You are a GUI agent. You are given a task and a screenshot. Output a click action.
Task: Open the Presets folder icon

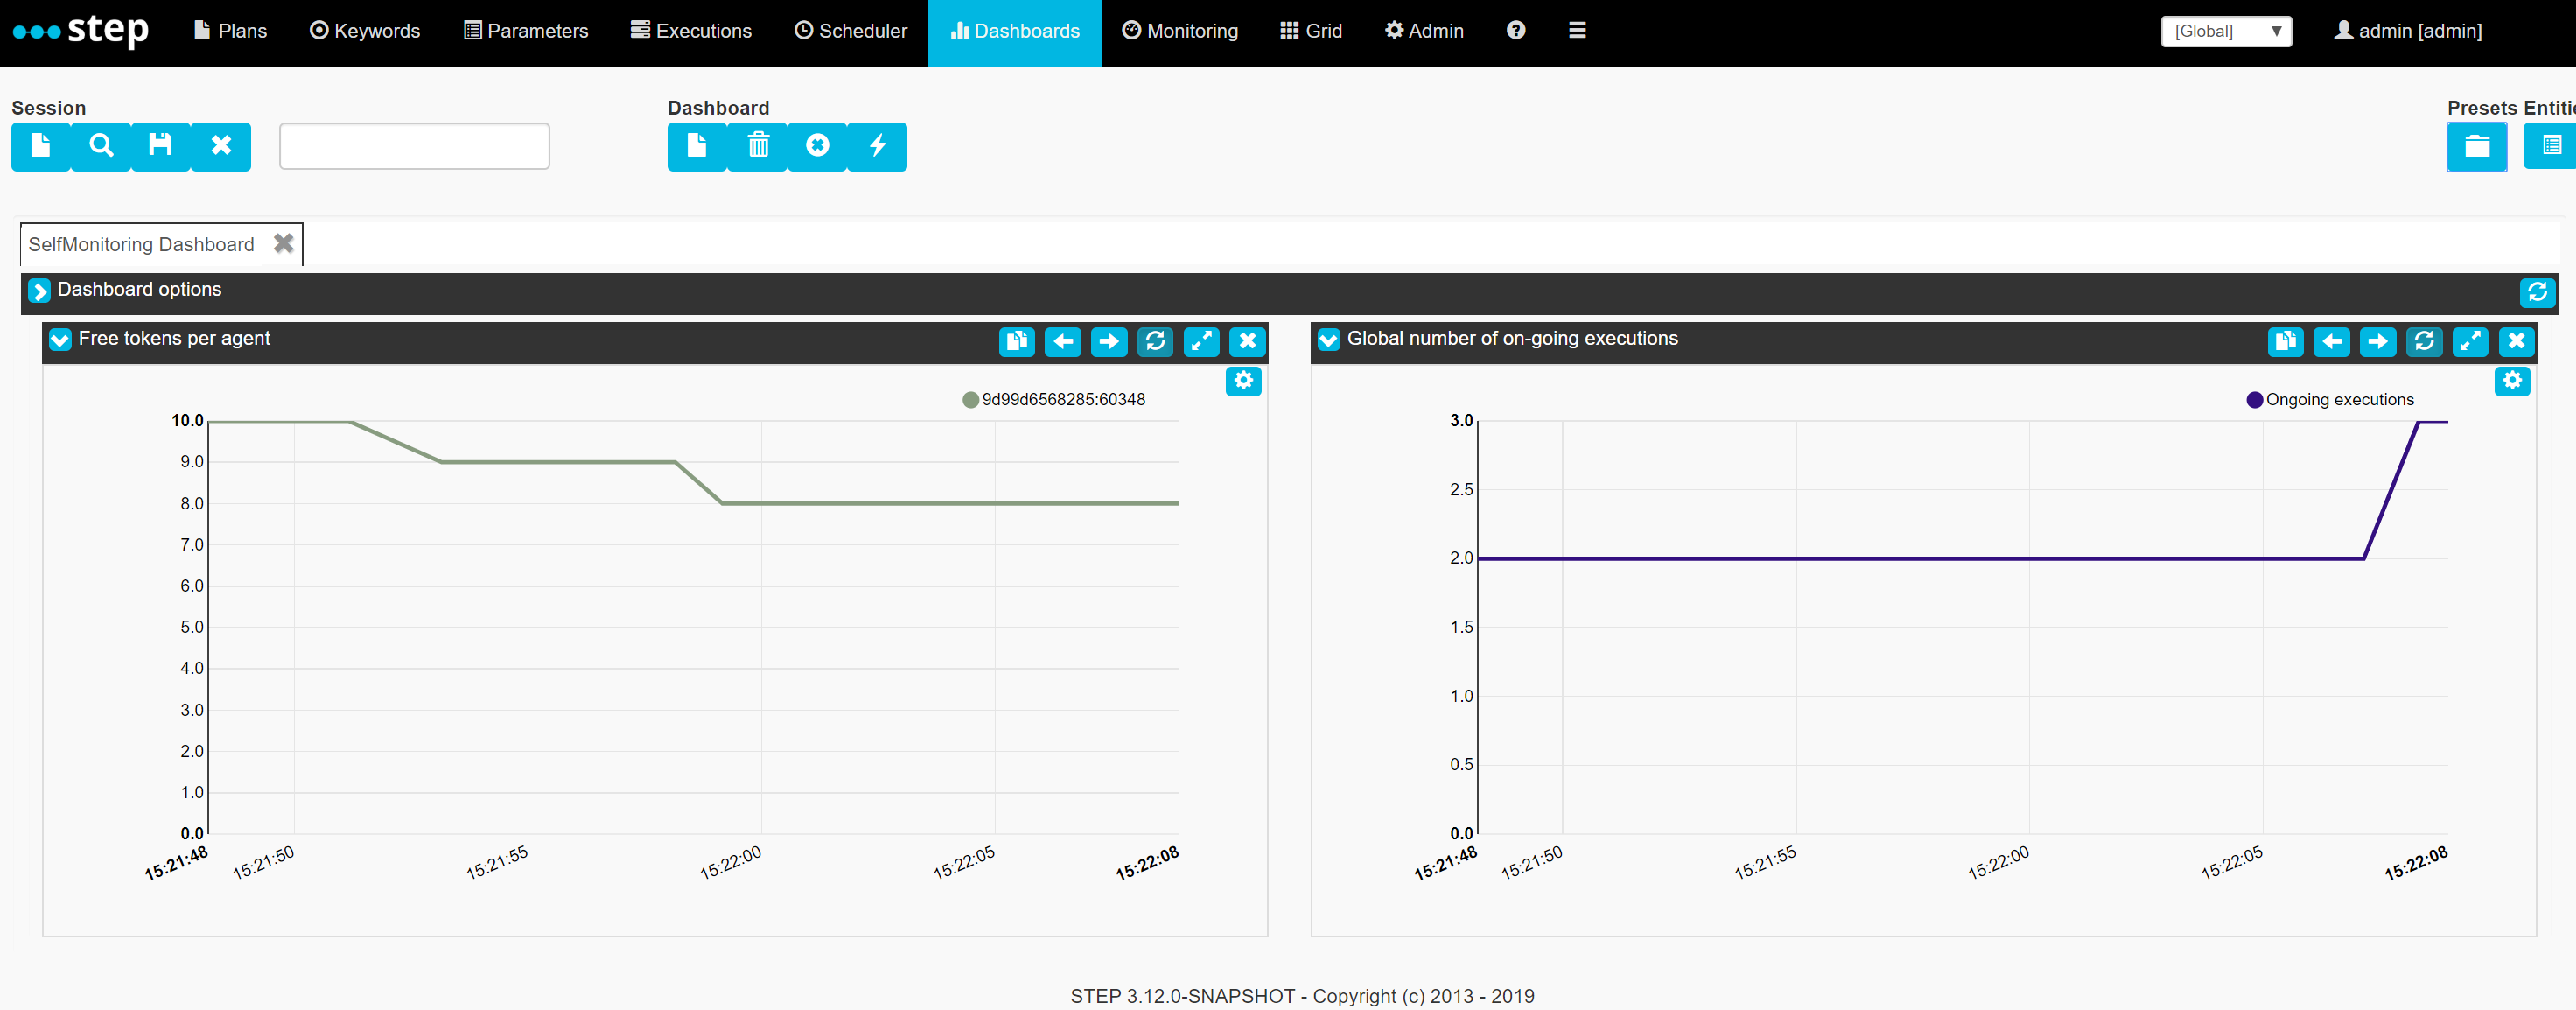pos(2476,146)
